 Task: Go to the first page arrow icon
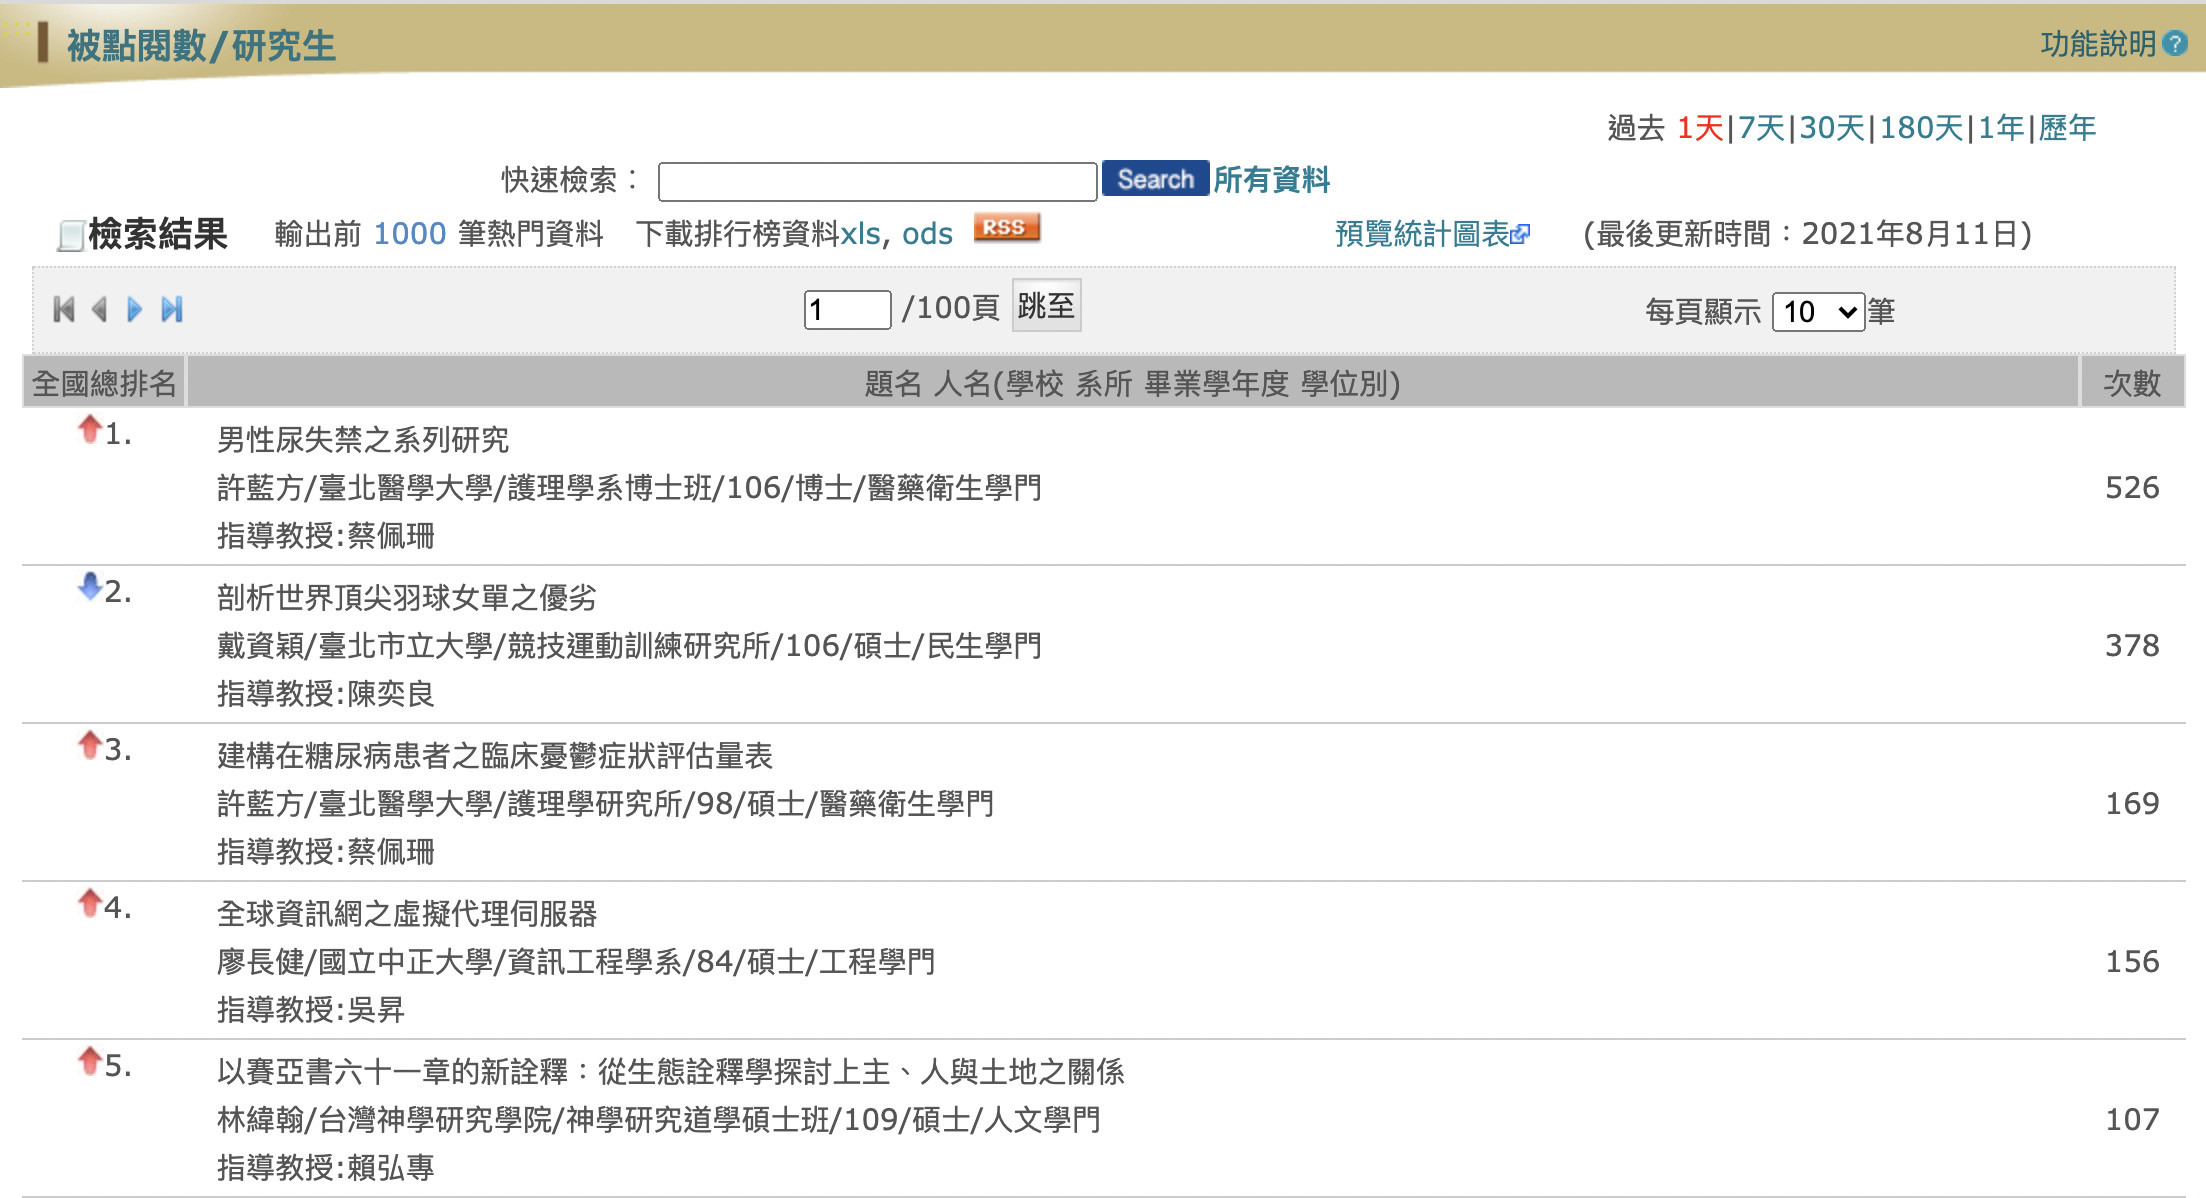coord(64,310)
